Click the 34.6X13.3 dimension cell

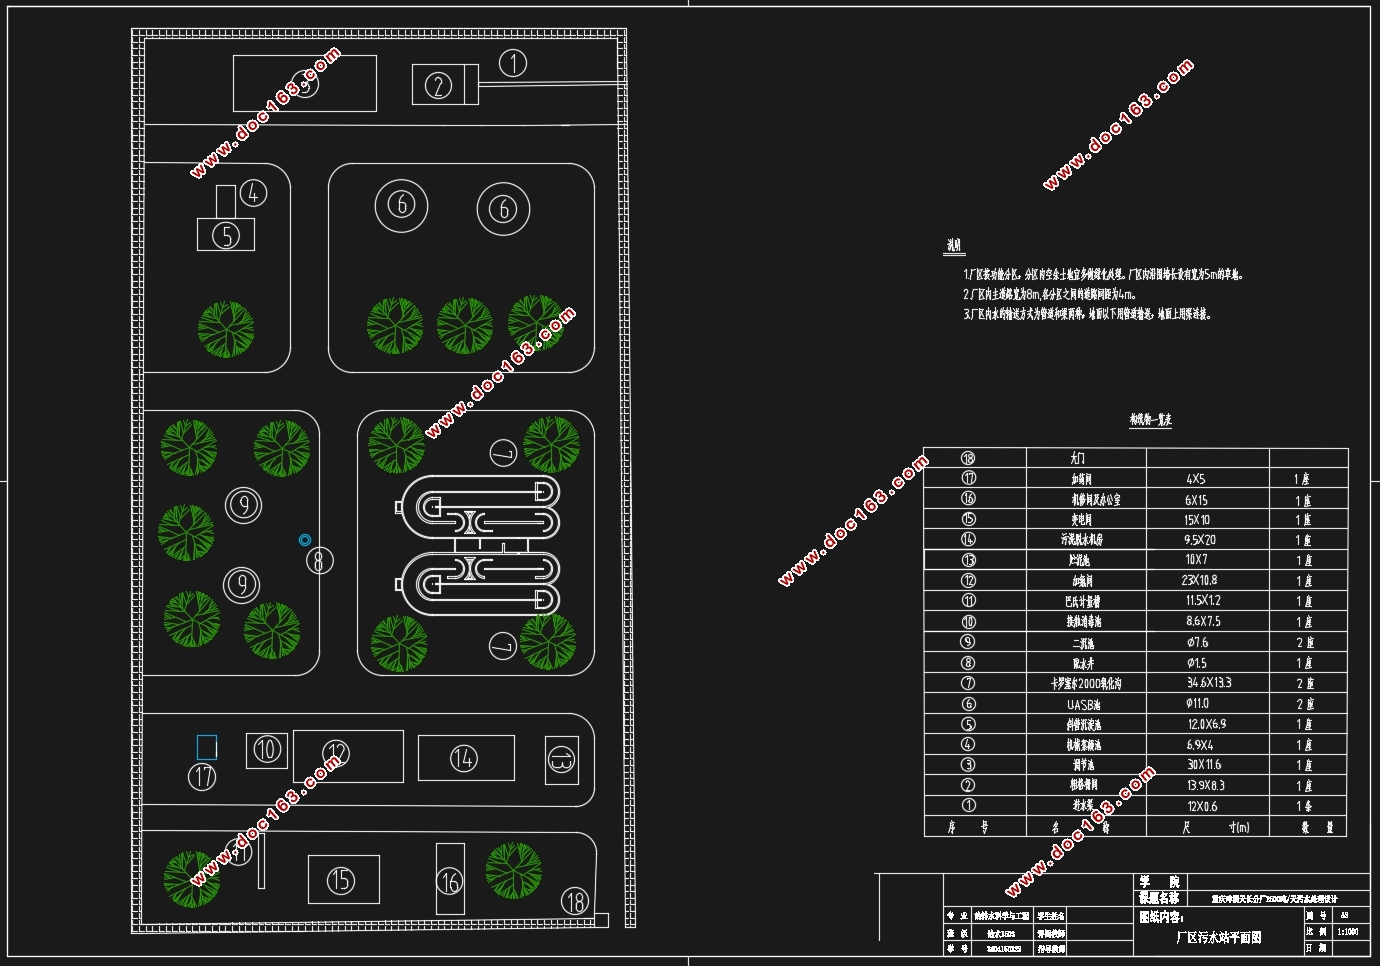1207,683
